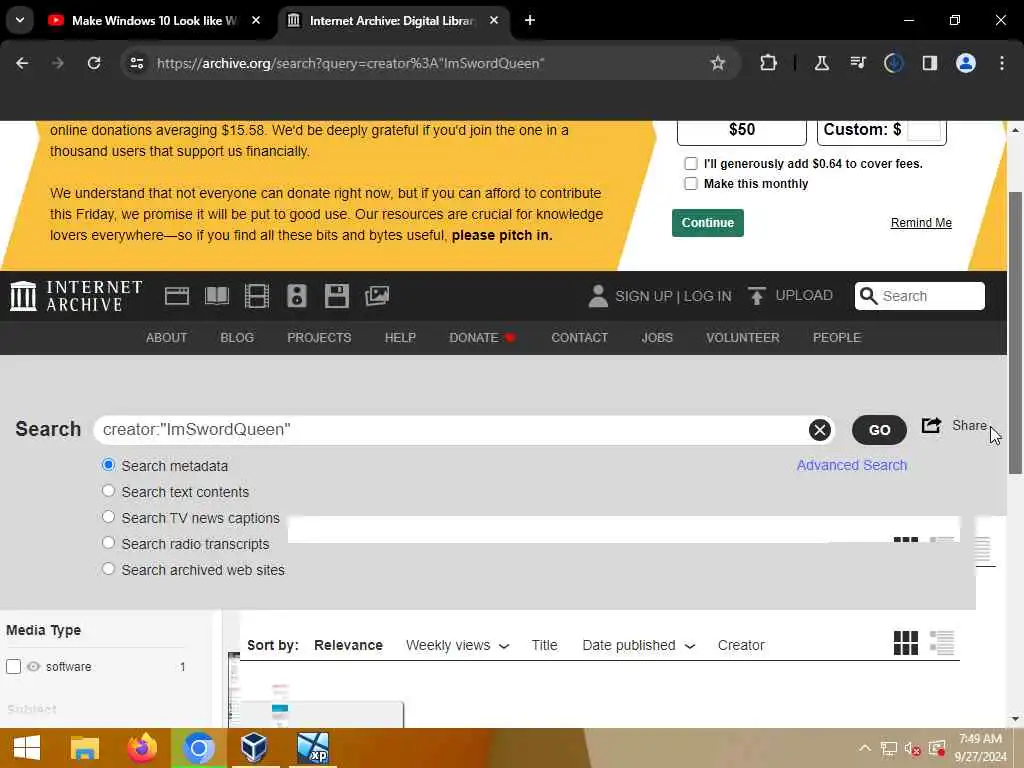Open Chrome Labs flask icon
The height and width of the screenshot is (768, 1024).
pyautogui.click(x=822, y=63)
